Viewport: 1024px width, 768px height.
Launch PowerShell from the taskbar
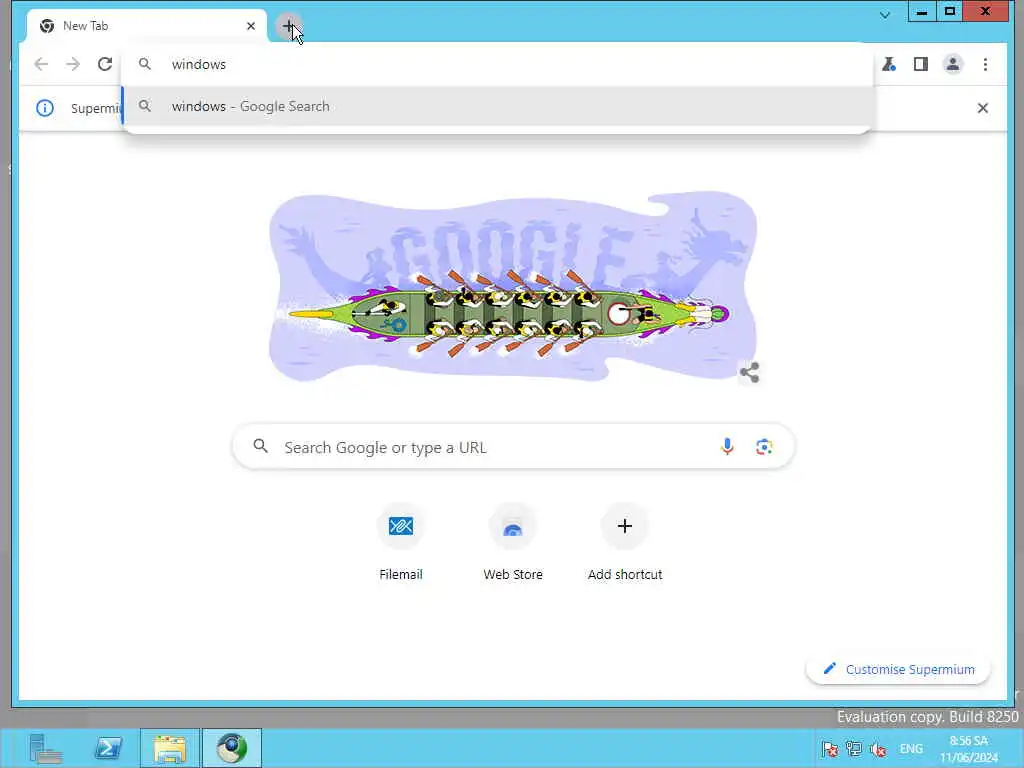pos(108,748)
